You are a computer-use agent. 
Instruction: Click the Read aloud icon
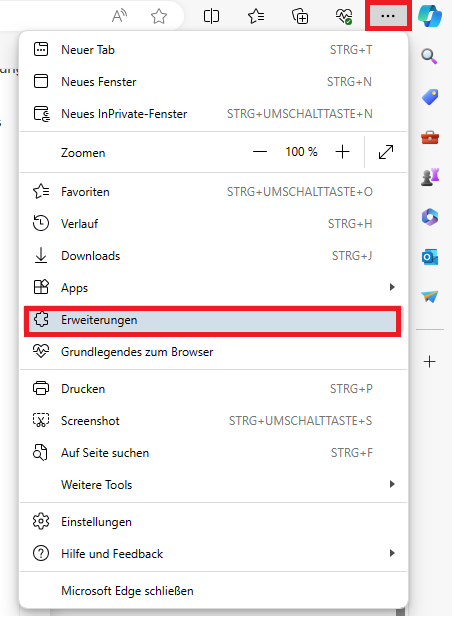pyautogui.click(x=119, y=16)
